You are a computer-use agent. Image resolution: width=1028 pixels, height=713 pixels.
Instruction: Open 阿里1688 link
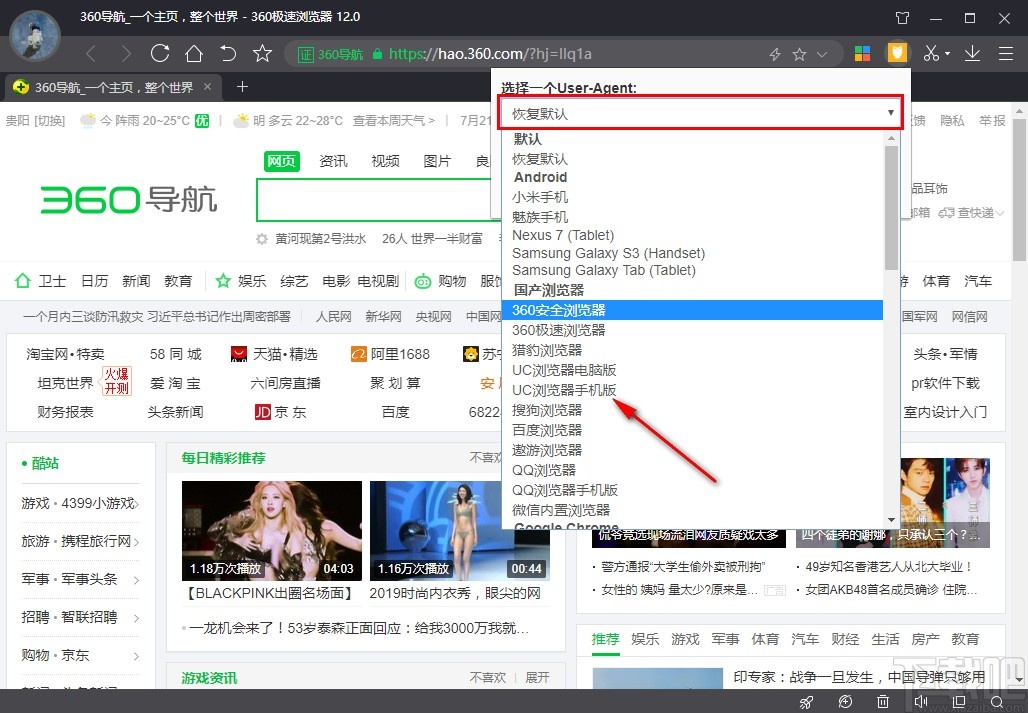click(391, 354)
